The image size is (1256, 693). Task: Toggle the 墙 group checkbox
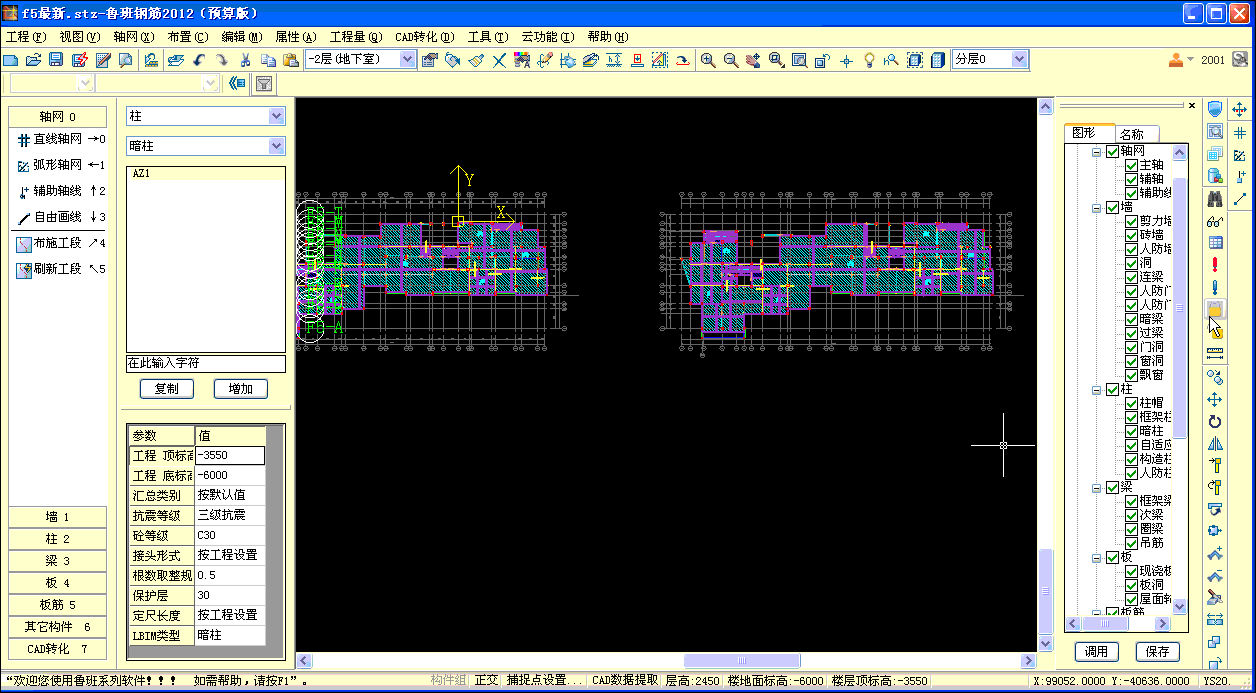[x=1112, y=207]
